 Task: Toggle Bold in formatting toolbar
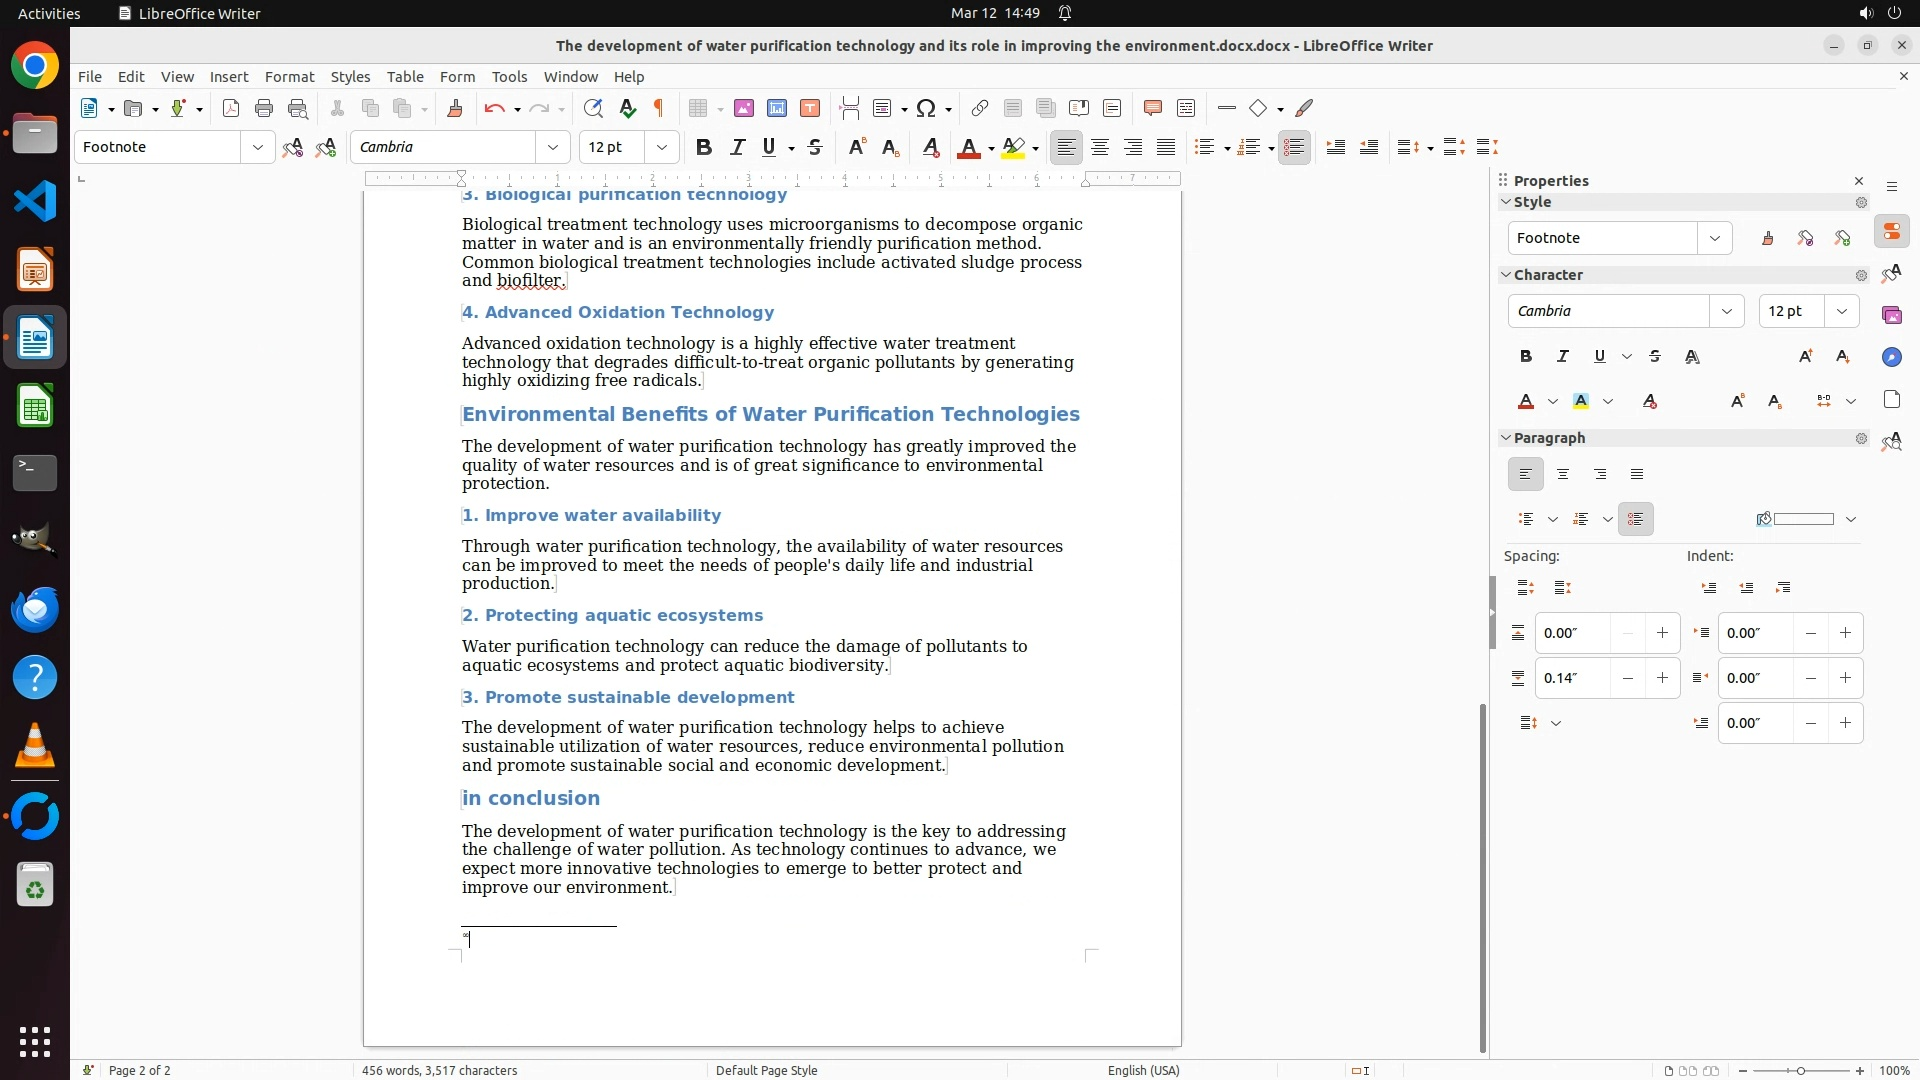pyautogui.click(x=704, y=147)
